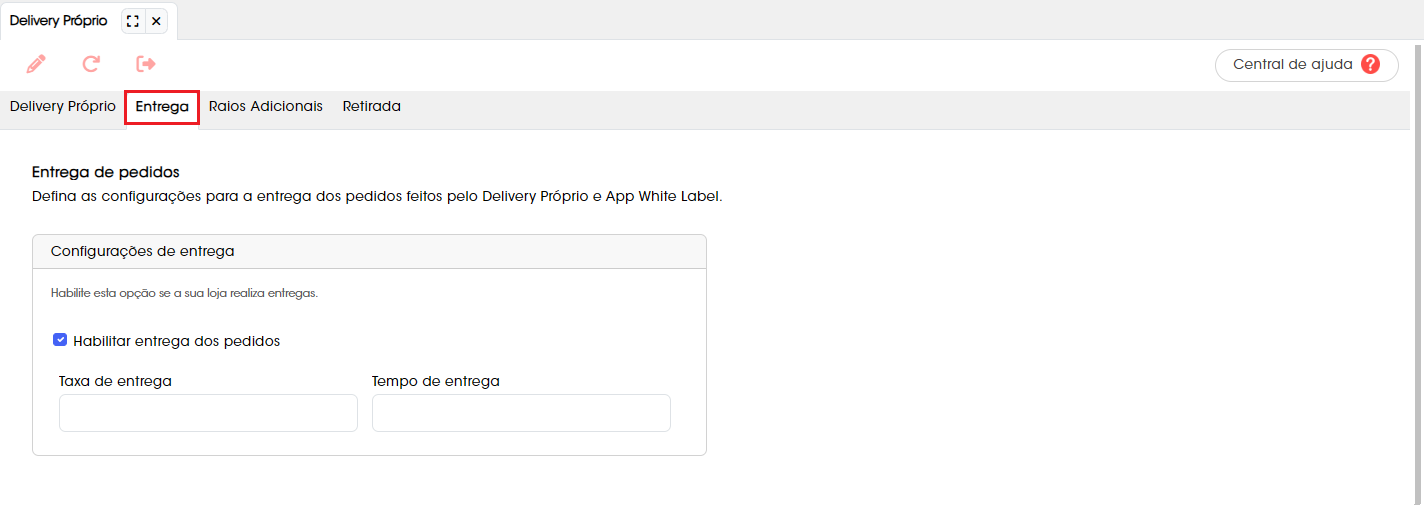Viewport: 1424px width, 507px height.
Task: Focus the Tempo de entrega field
Action: [521, 413]
